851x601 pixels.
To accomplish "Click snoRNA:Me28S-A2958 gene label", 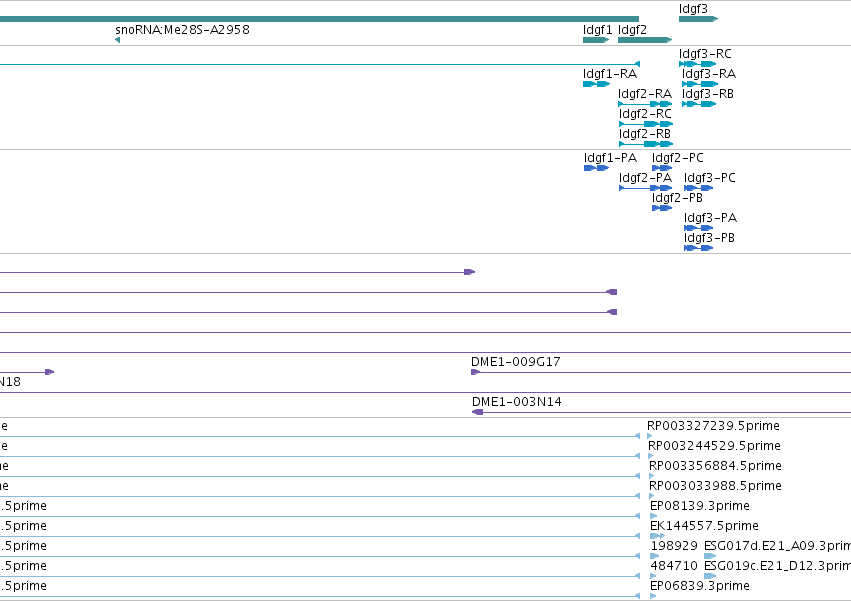I will coord(182,30).
